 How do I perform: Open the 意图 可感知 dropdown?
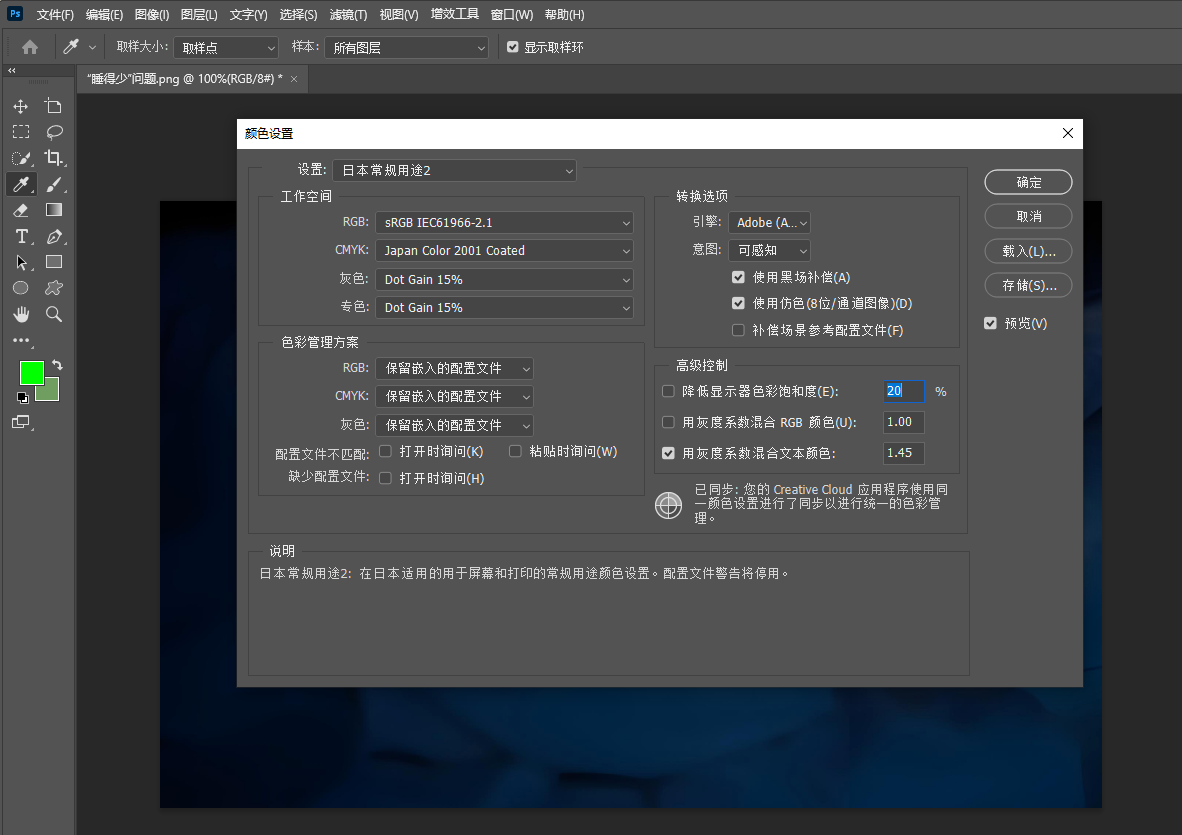click(770, 250)
